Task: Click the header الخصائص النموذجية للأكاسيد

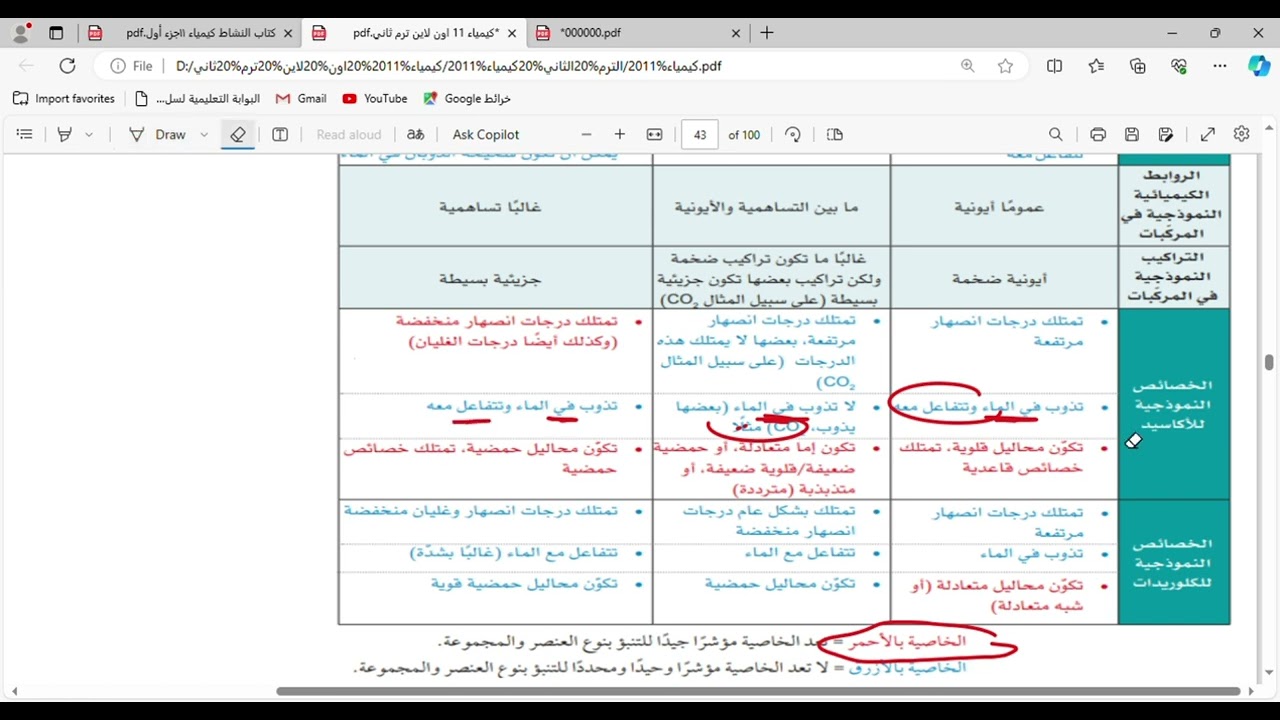Action: click(1172, 404)
